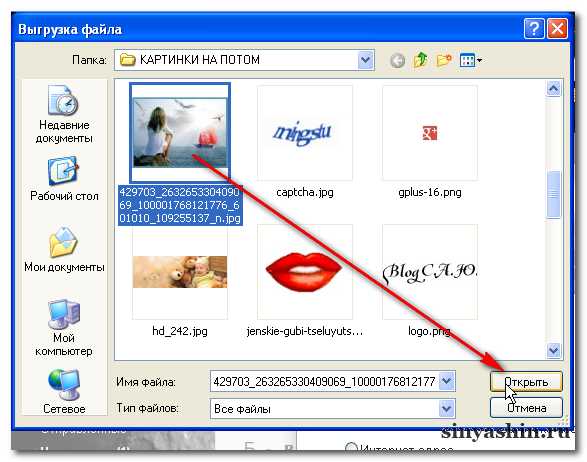Image resolution: width=587 pixels, height=462 pixels.
Task: Open Мои документы folder shortcut
Action: [x=64, y=249]
